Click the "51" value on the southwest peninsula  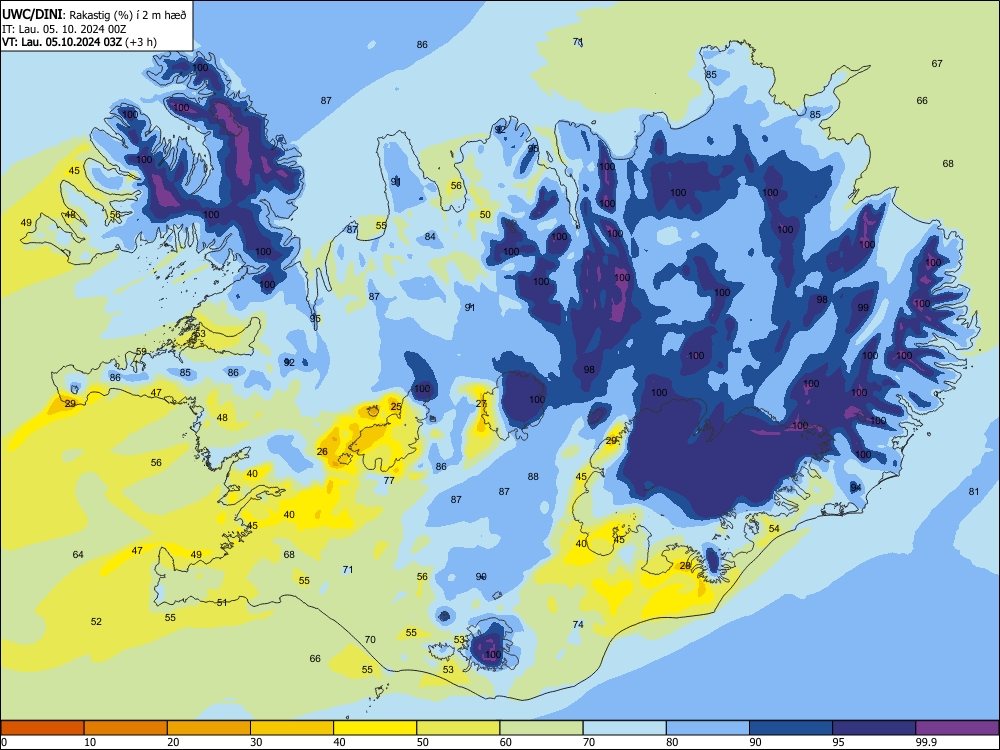coord(222,603)
